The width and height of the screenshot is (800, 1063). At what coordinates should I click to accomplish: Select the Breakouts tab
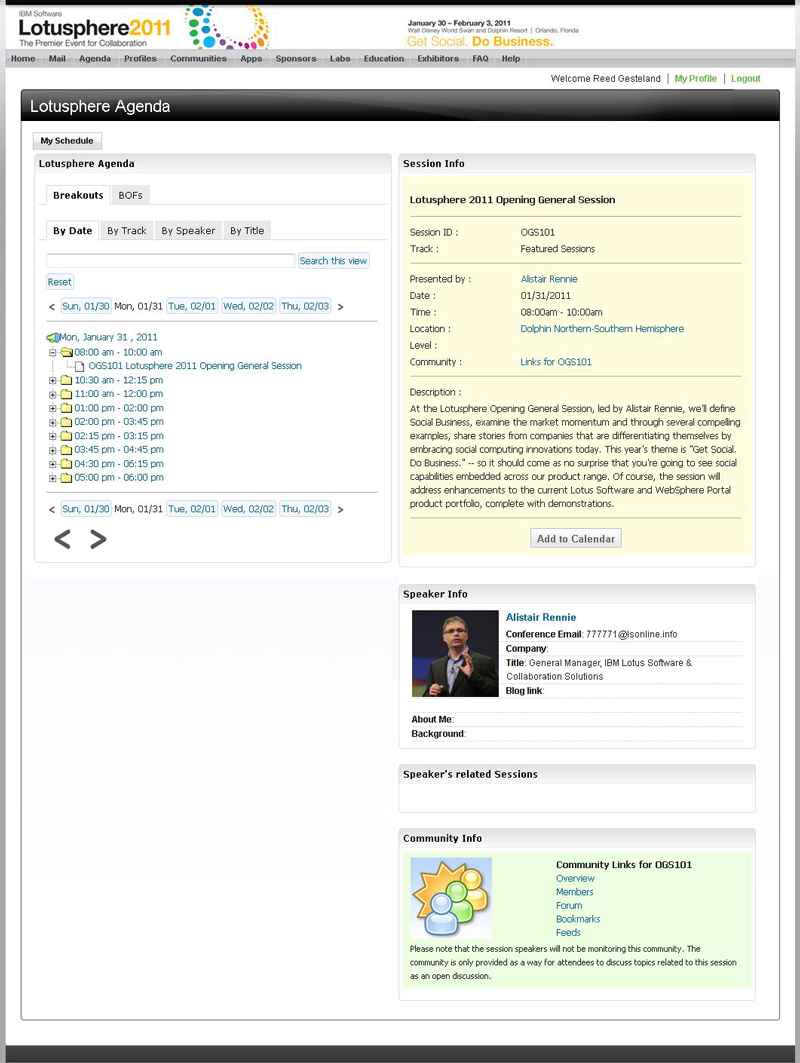(78, 195)
